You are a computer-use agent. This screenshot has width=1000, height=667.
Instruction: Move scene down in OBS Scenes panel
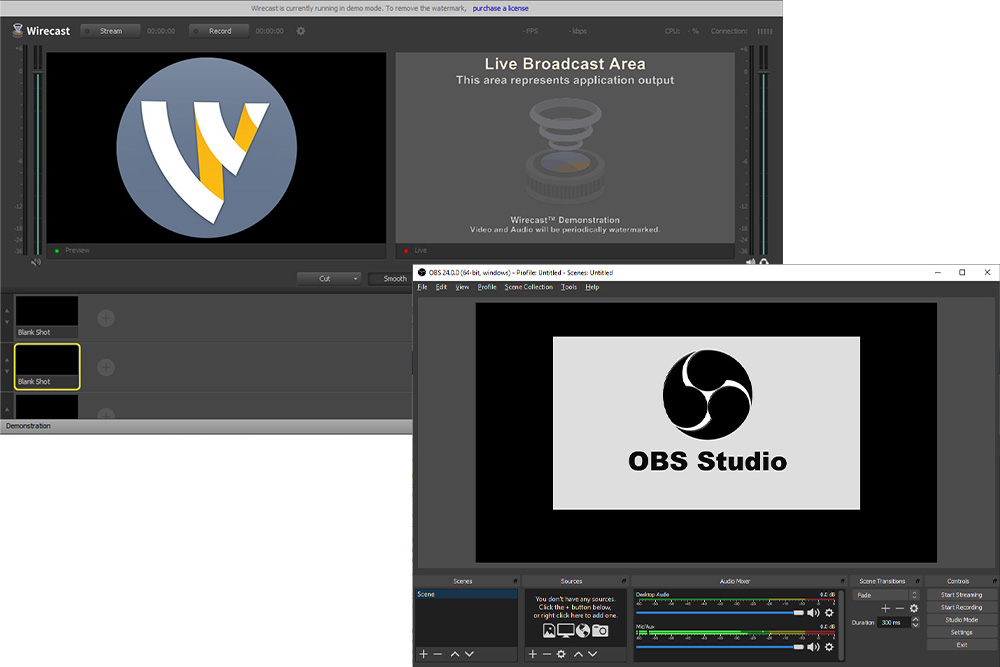[469, 654]
